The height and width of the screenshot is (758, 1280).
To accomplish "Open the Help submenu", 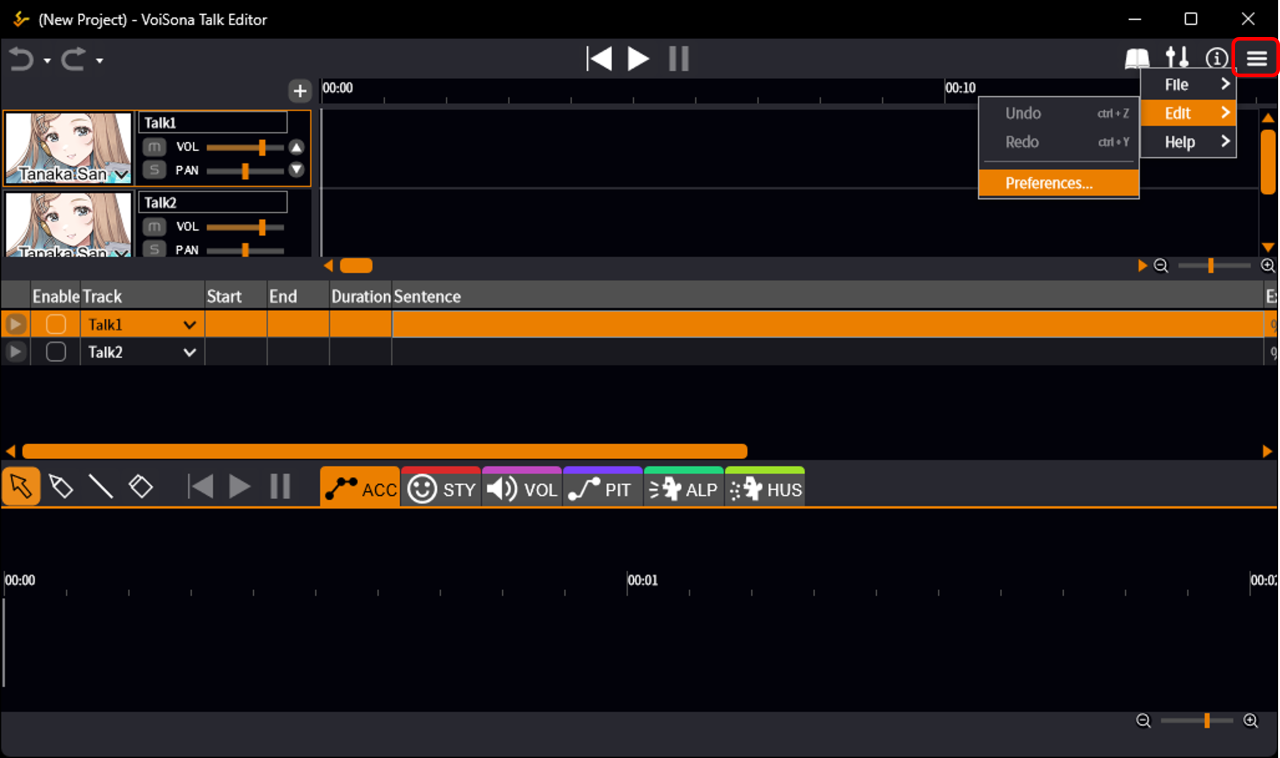I will pos(1189,142).
